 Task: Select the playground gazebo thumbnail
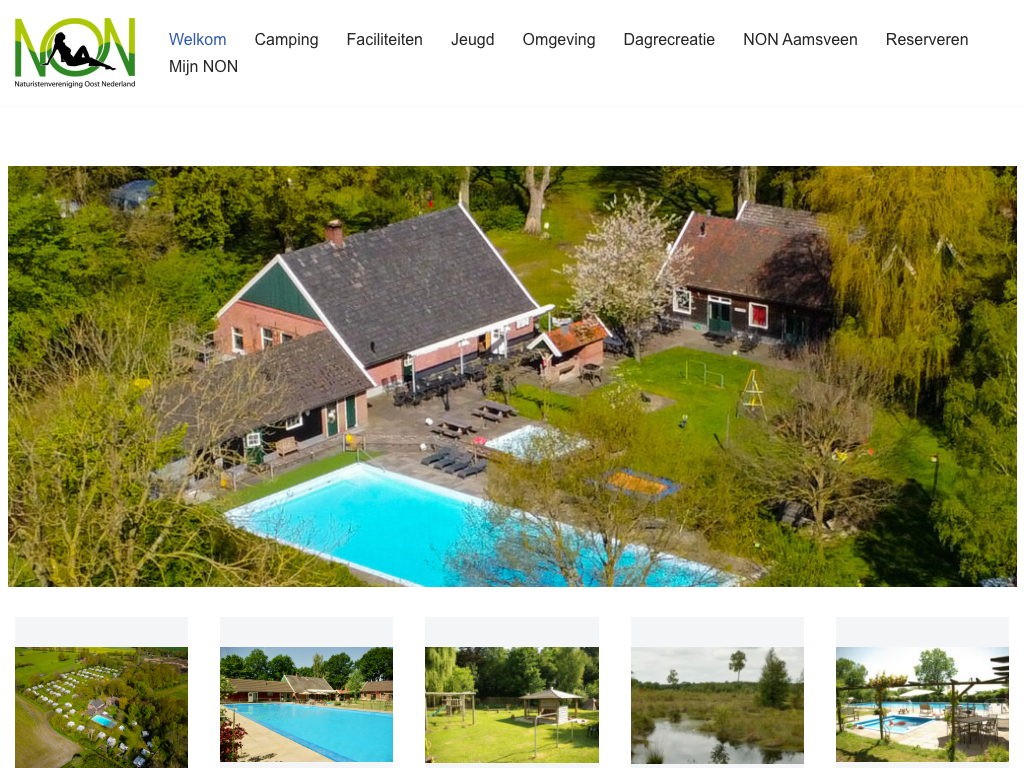tap(512, 705)
